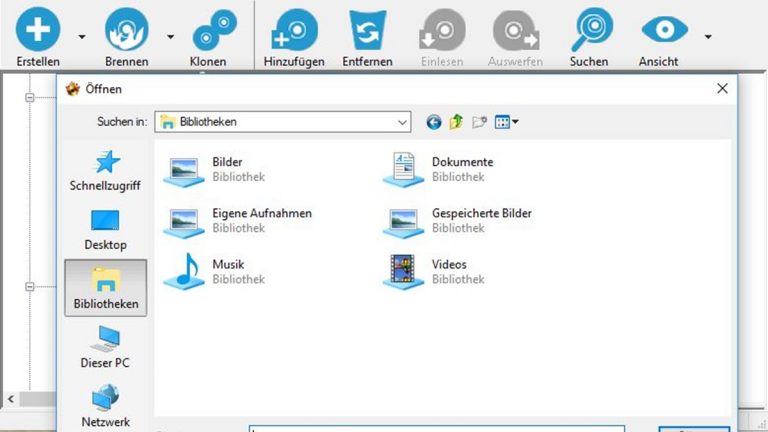The height and width of the screenshot is (432, 768).
Task: Select Netzwerk in the places bar
Action: point(105,406)
